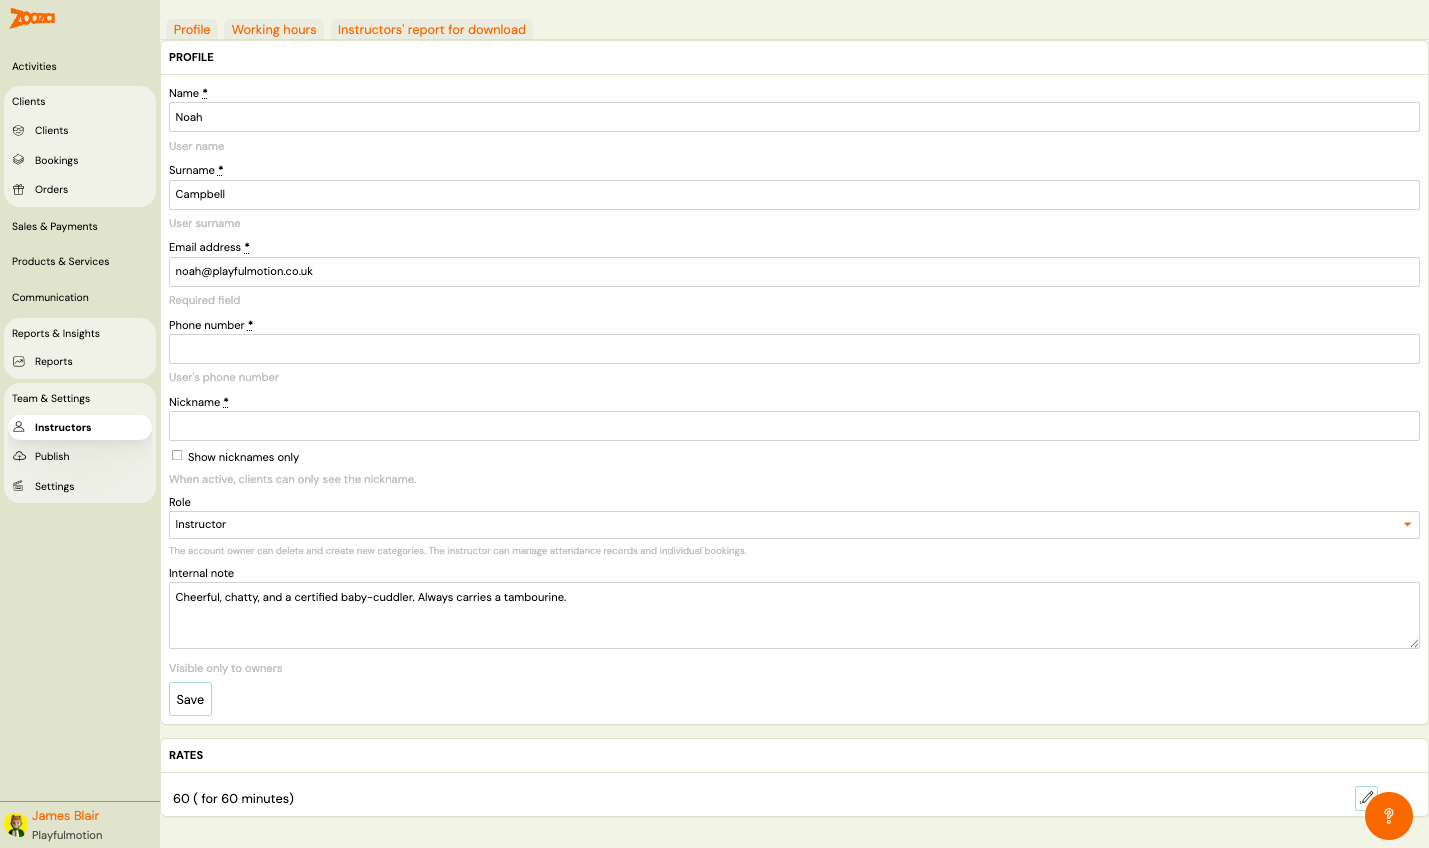1429x848 pixels.
Task: Save the instructor profile
Action: tap(190, 700)
